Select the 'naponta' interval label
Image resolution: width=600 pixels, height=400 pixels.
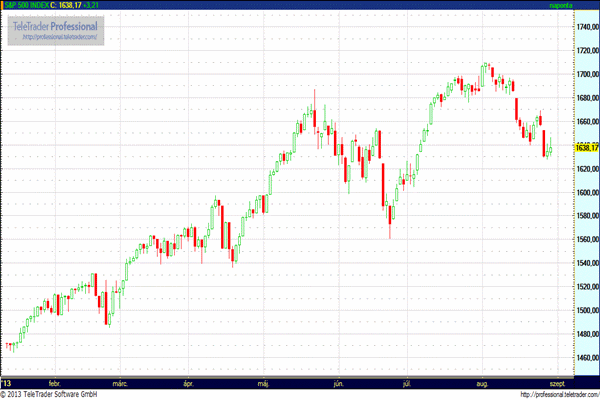pos(565,5)
